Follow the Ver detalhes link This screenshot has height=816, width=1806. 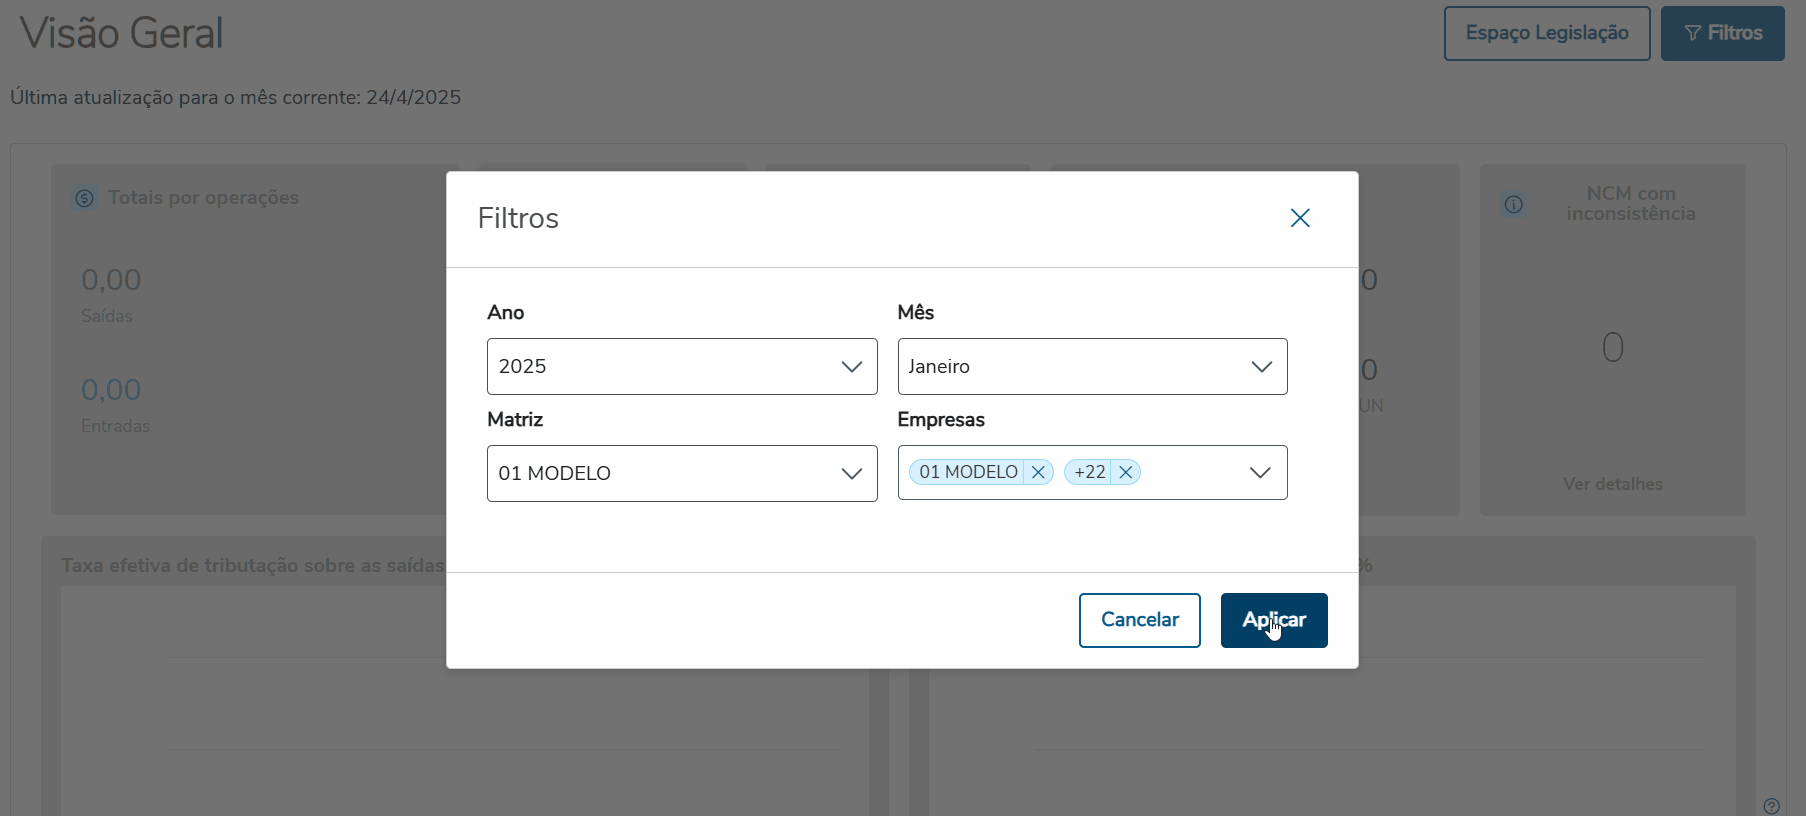pos(1612,484)
